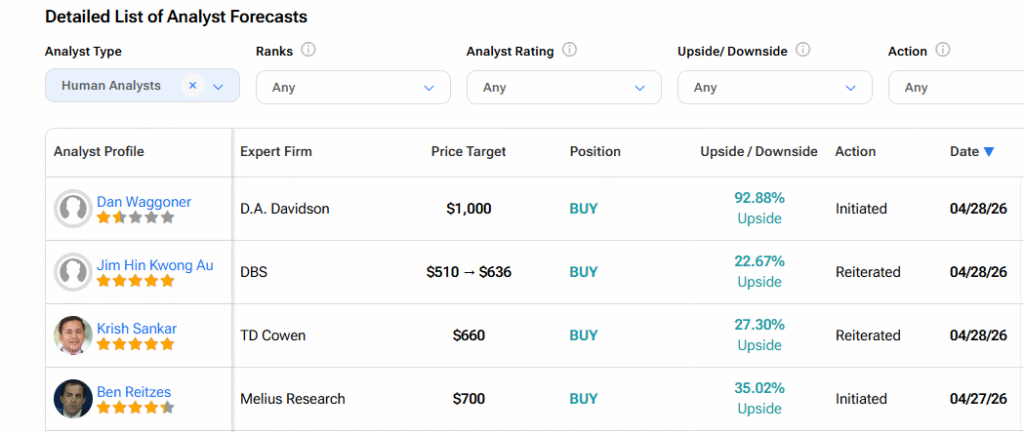The width and height of the screenshot is (1024, 432).
Task: Click Ben Reitzes name link
Action: tap(136, 391)
